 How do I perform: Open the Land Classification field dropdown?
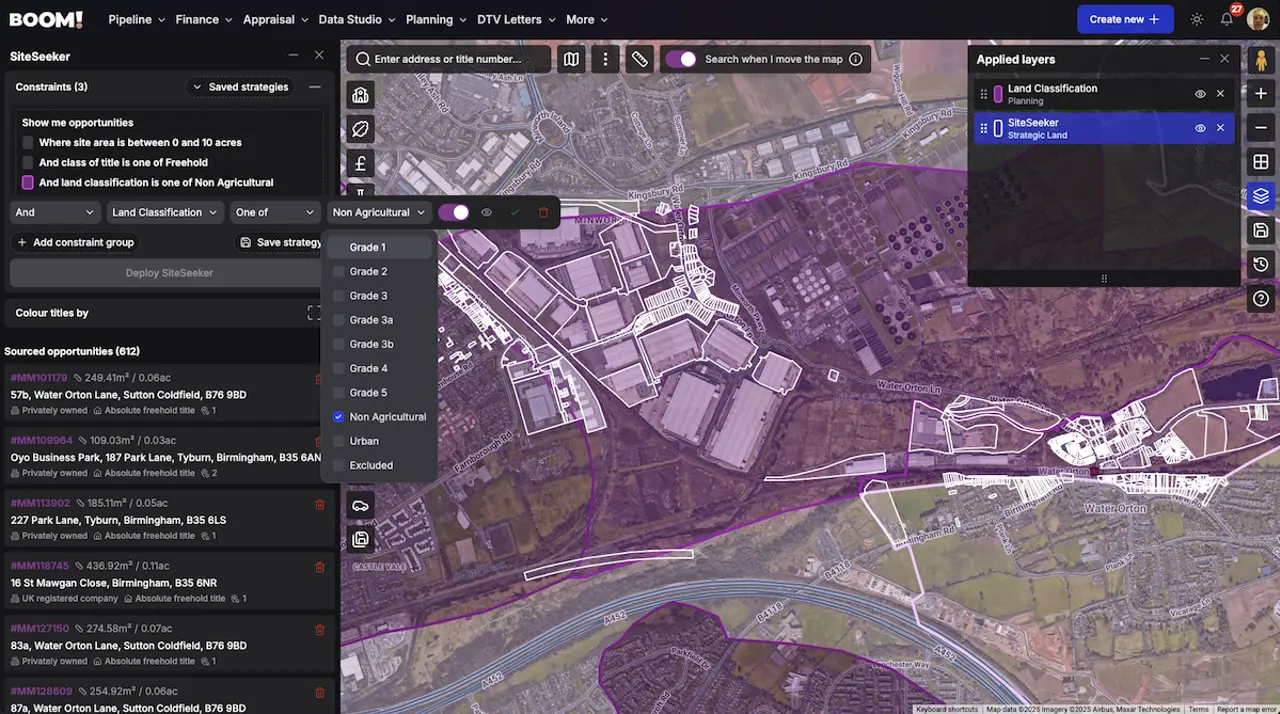(x=164, y=212)
